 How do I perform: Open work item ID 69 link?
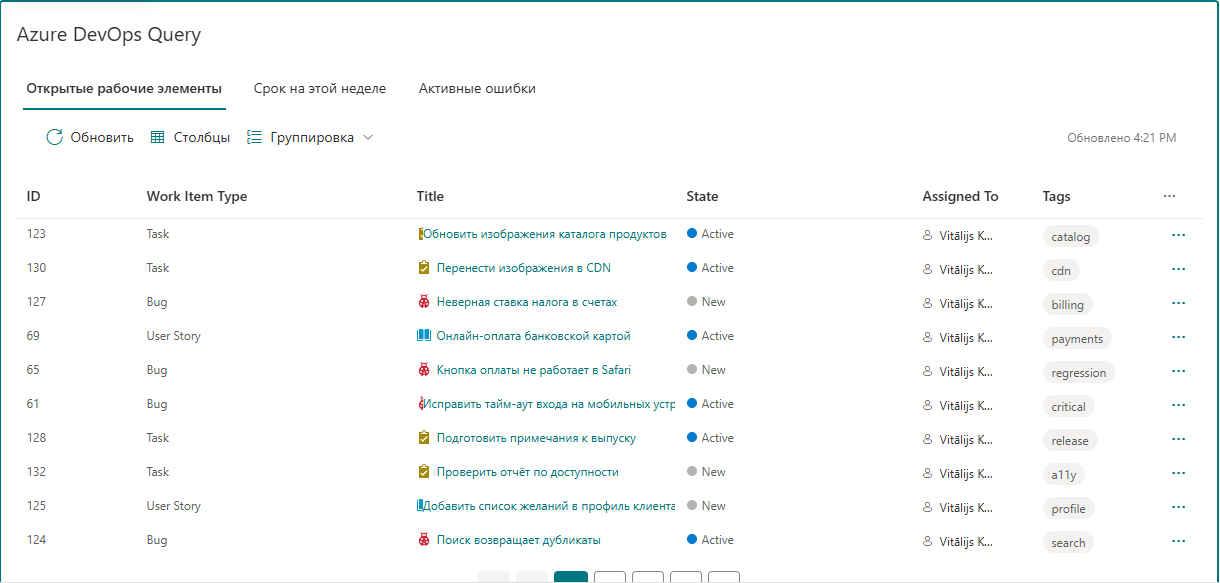(x=33, y=336)
